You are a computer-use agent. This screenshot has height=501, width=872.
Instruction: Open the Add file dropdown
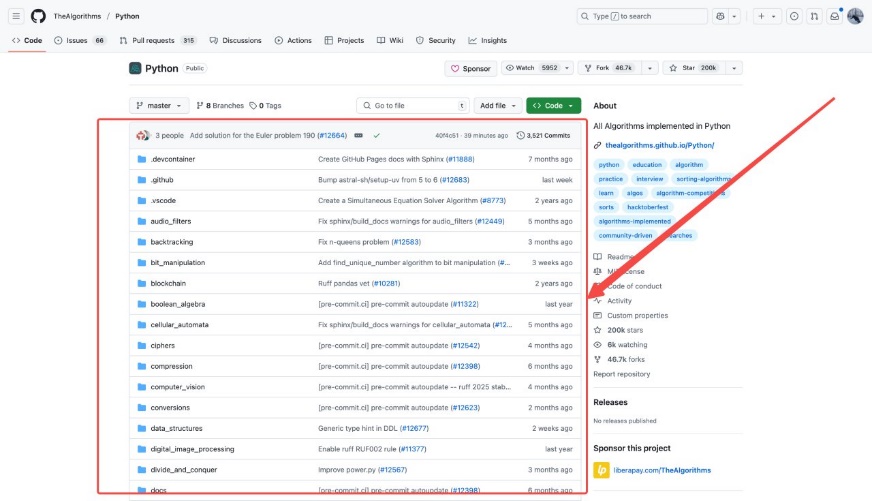pos(498,105)
